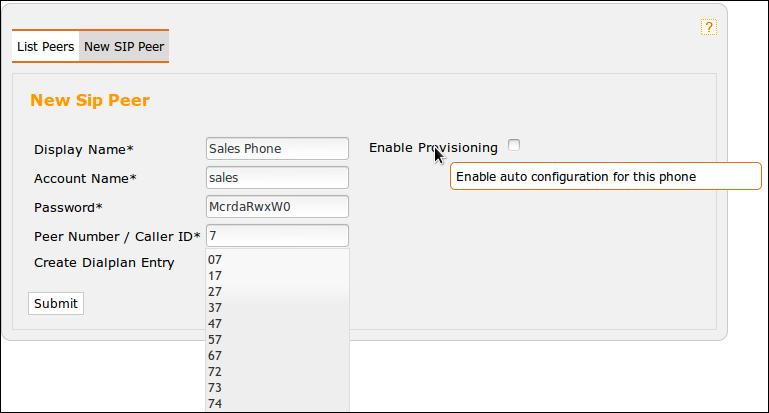Click the Peer Number / Caller ID field
Viewport: 769px width, 413px height.
point(277,235)
